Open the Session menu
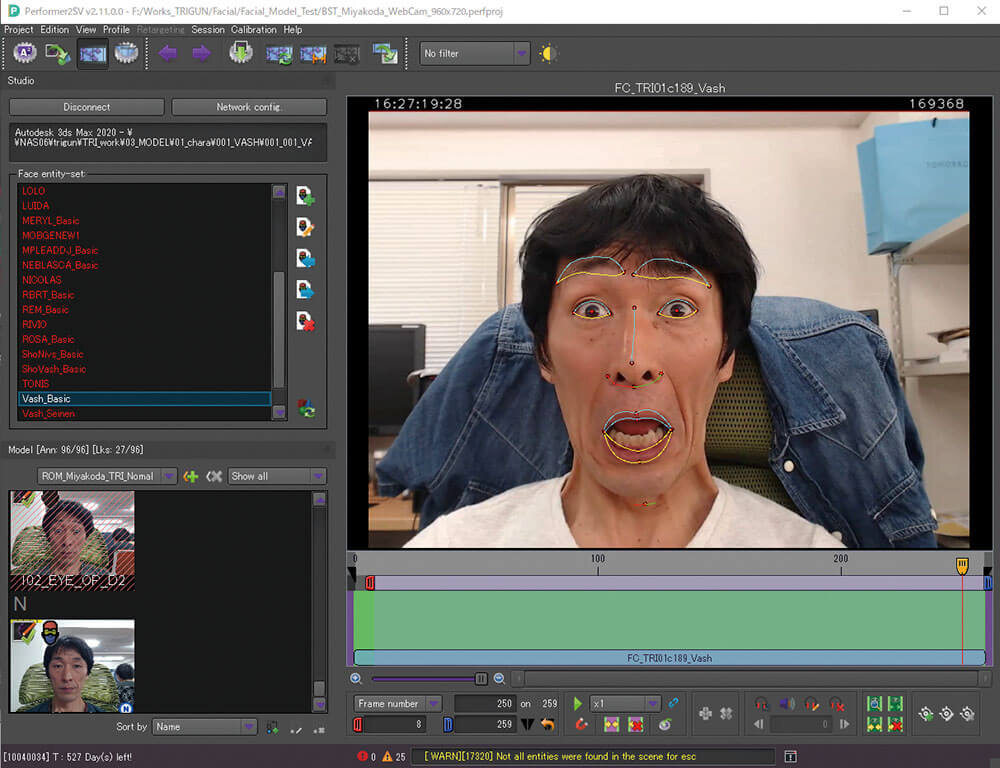 pyautogui.click(x=208, y=30)
